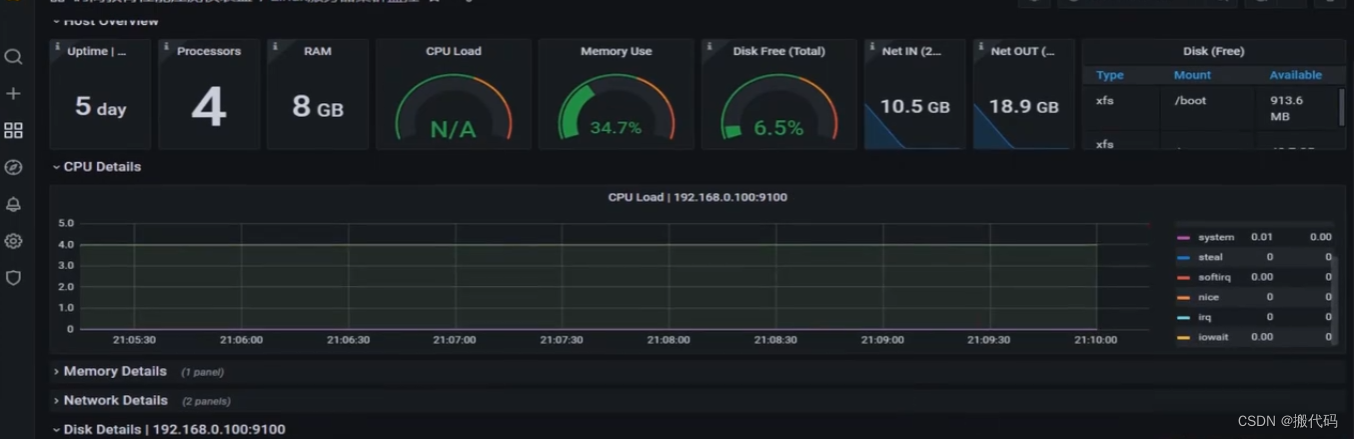Click the /boot mount cell

[1190, 101]
